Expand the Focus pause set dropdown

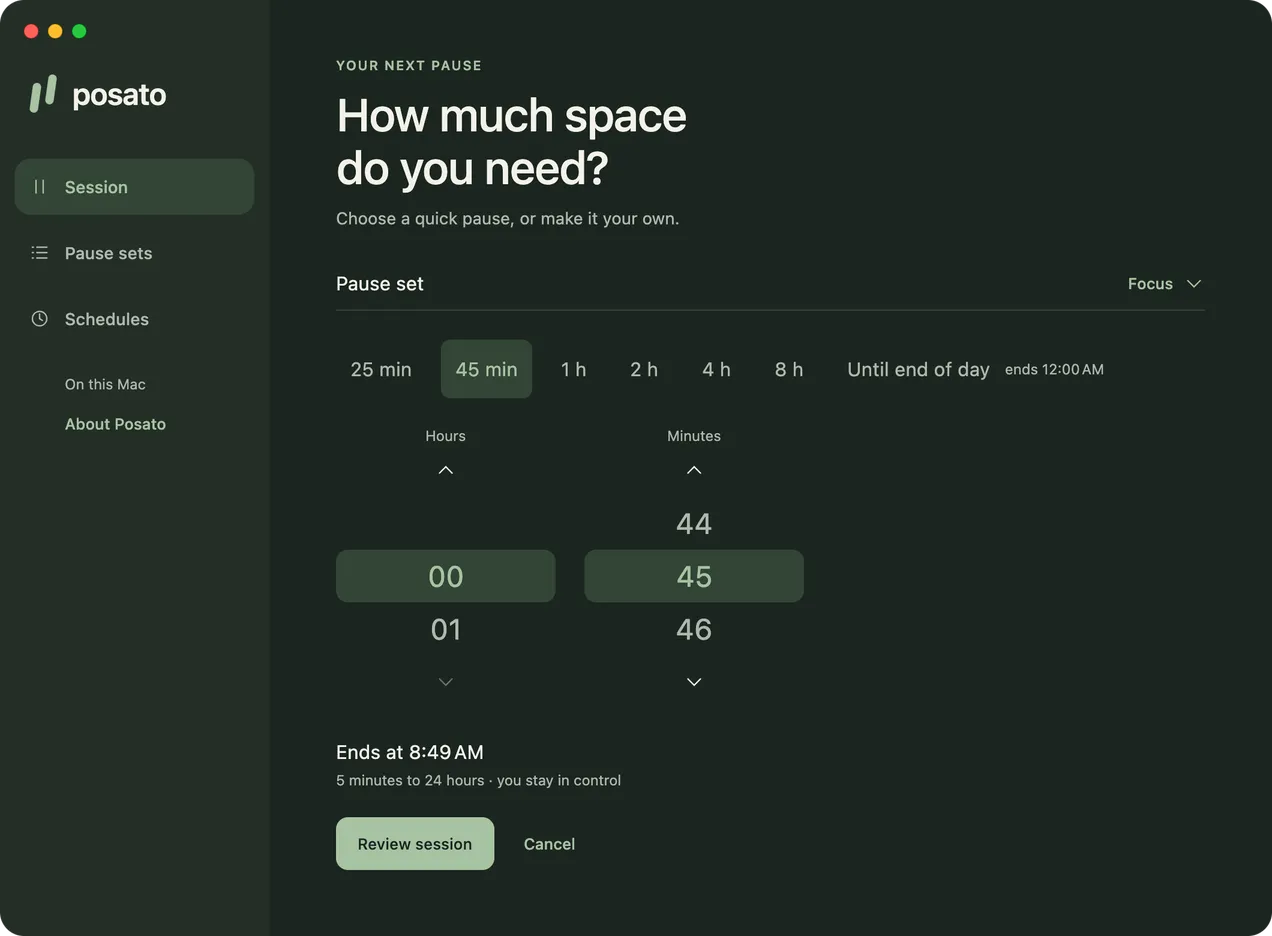(x=1164, y=284)
